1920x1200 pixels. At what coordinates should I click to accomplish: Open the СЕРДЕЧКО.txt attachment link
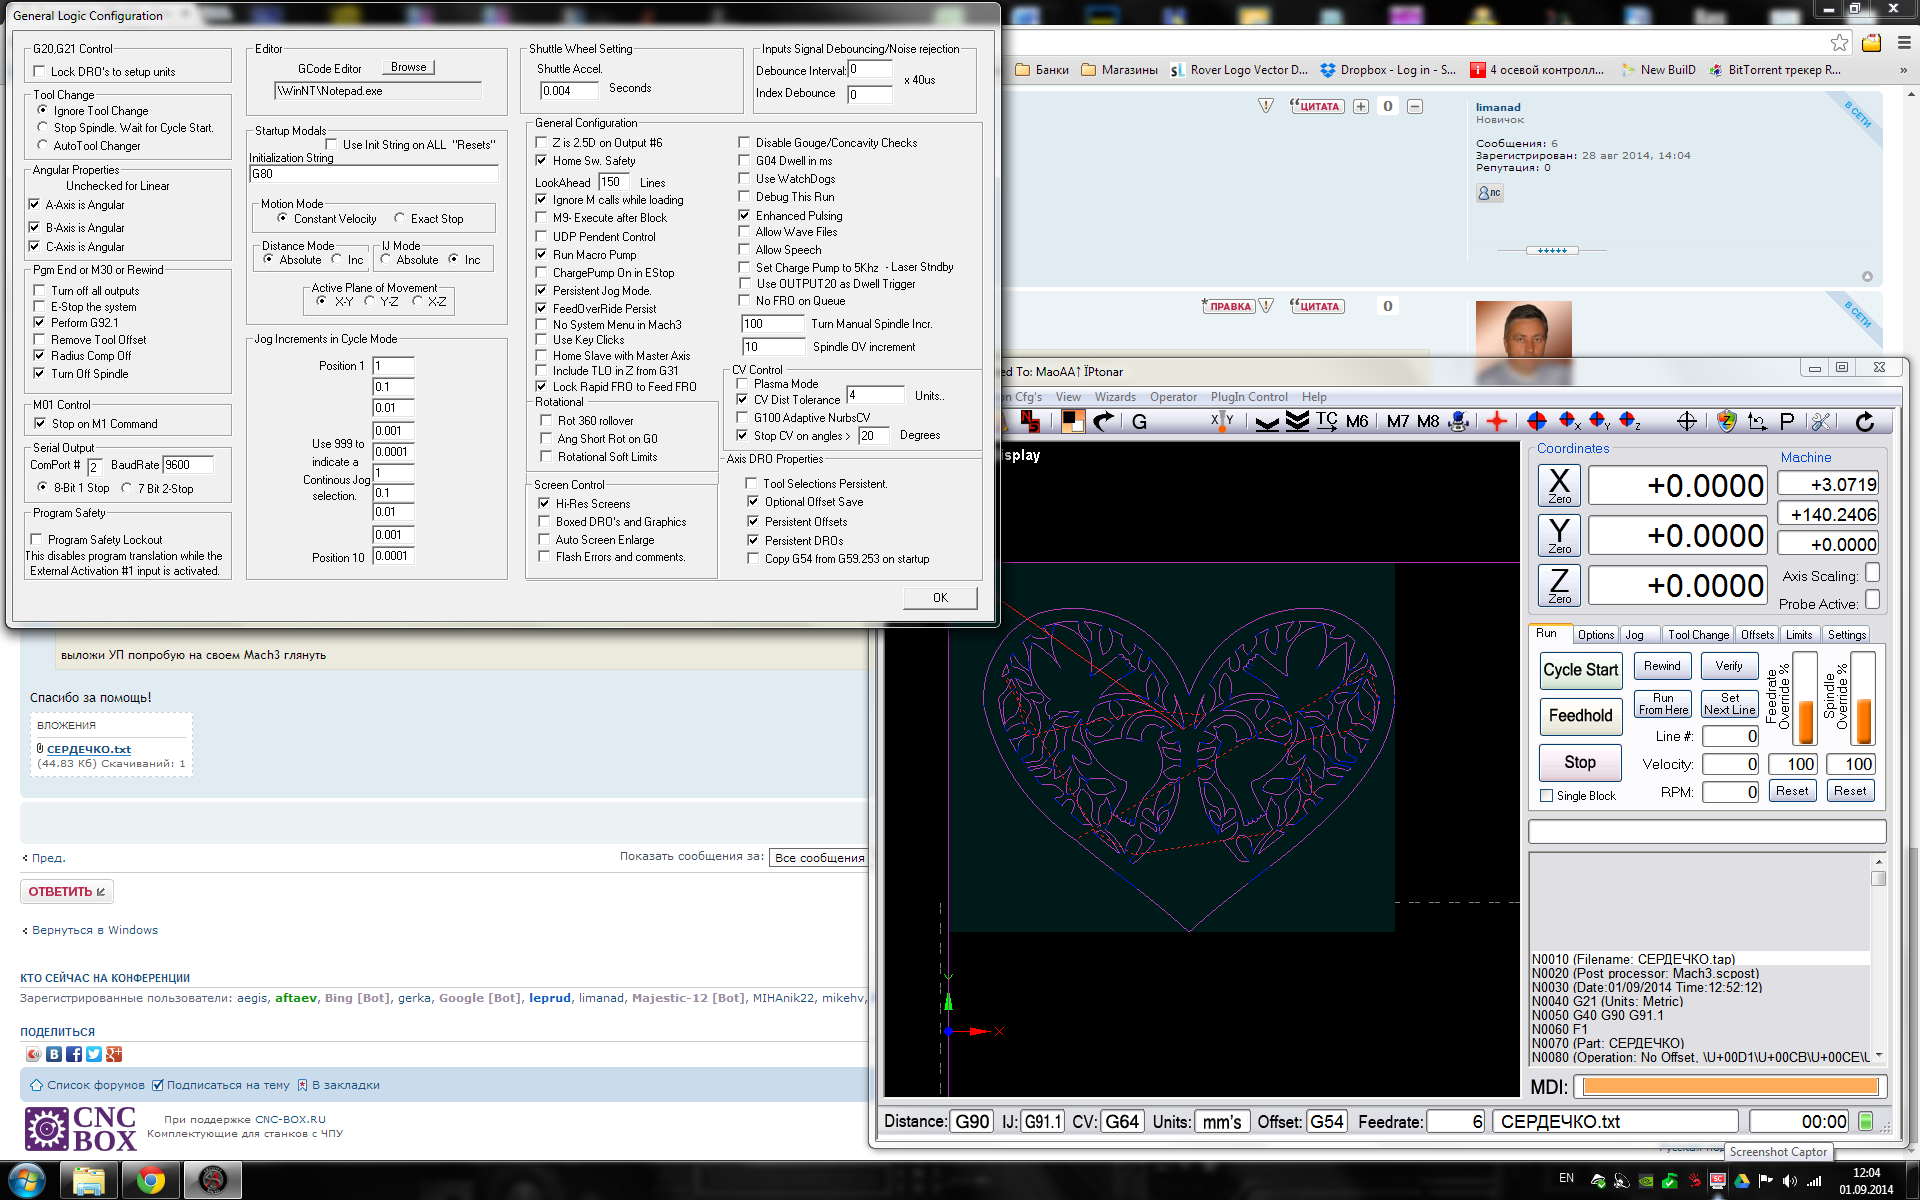click(89, 749)
